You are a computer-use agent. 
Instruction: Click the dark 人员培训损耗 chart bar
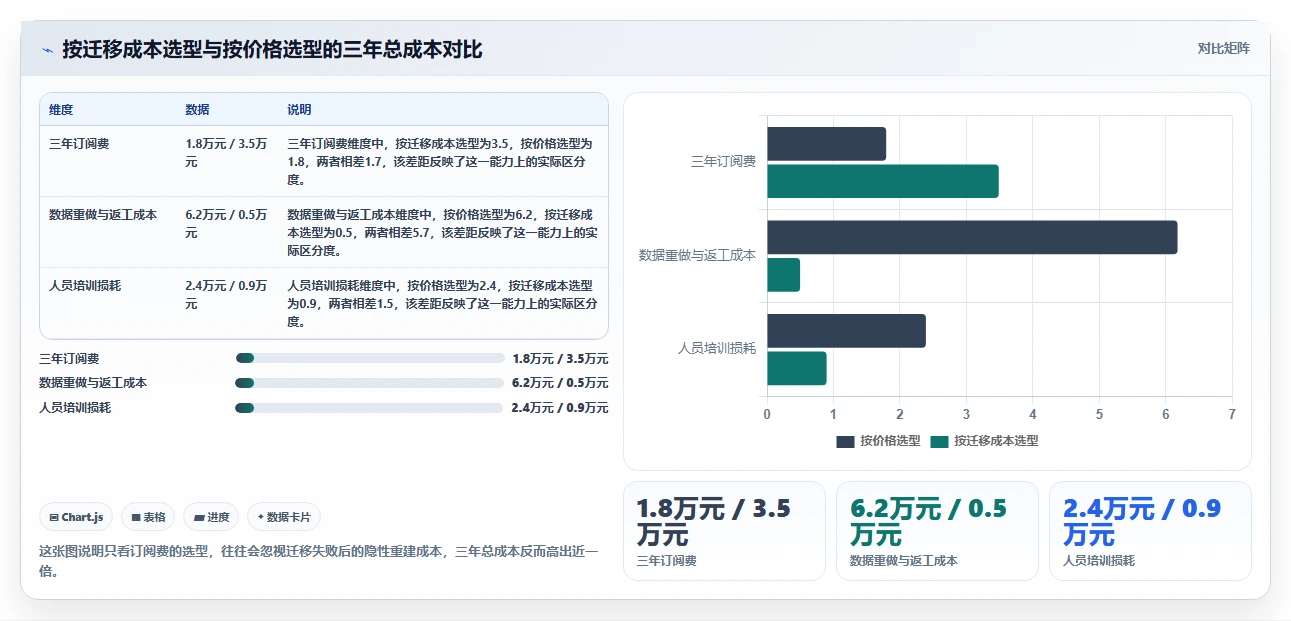pos(846,331)
